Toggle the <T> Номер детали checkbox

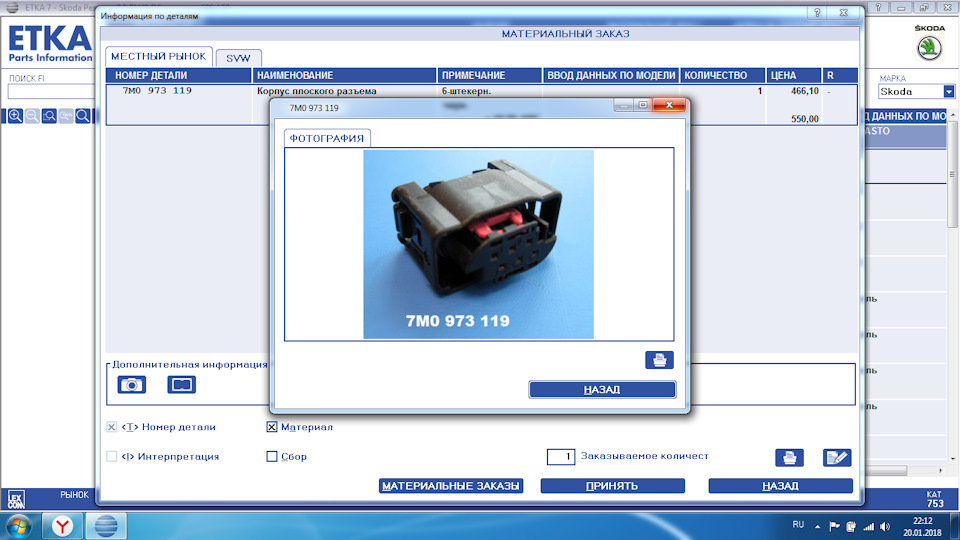[x=111, y=427]
